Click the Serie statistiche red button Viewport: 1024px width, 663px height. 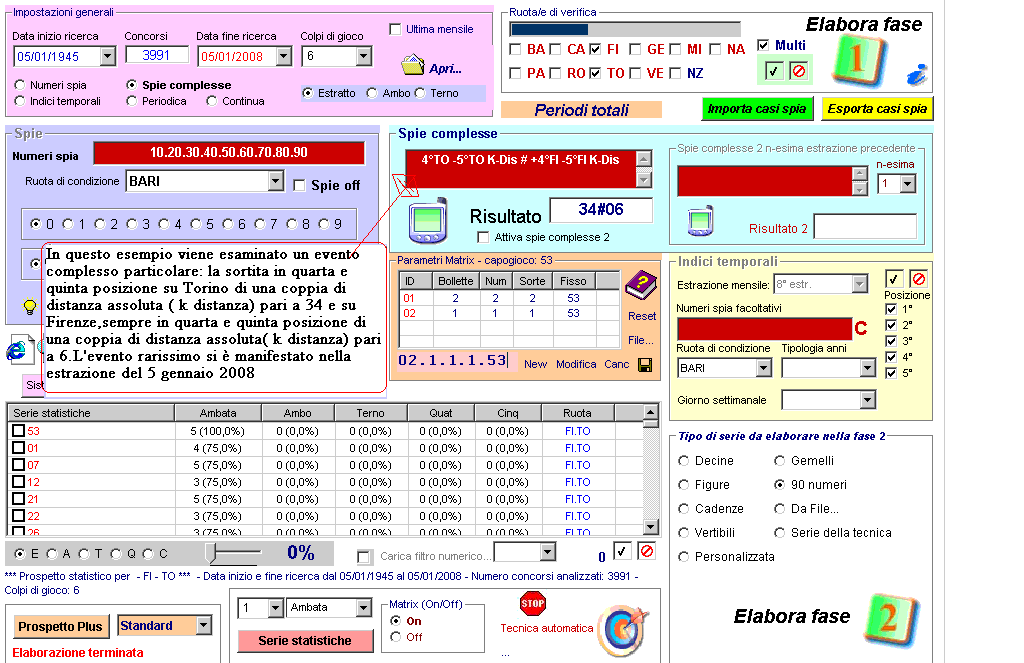[305, 641]
